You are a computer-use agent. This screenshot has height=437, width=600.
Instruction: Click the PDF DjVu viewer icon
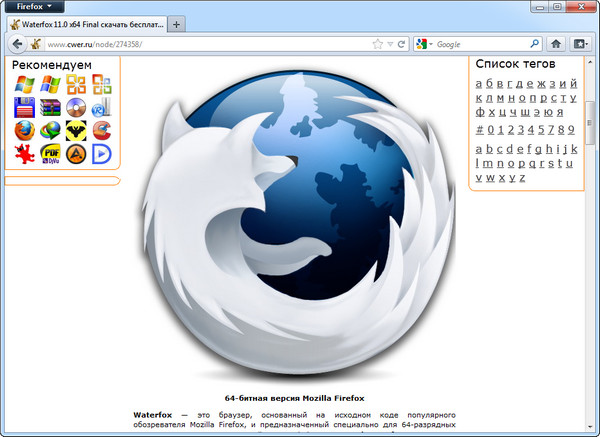50,153
